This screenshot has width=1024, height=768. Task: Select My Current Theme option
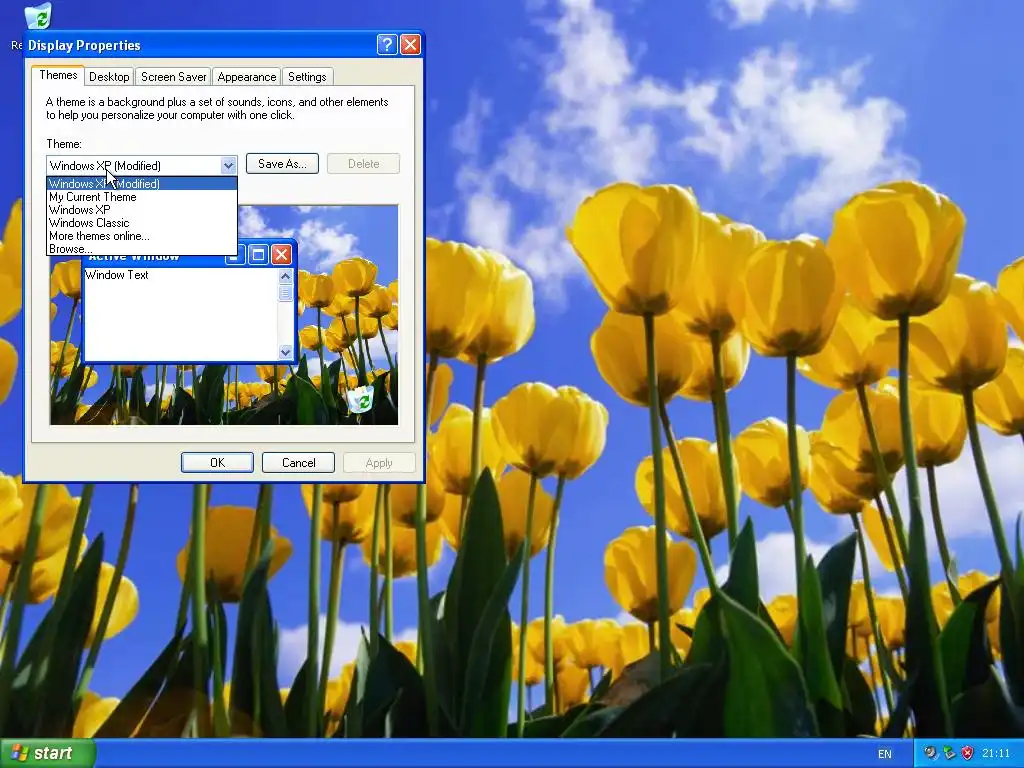142,197
